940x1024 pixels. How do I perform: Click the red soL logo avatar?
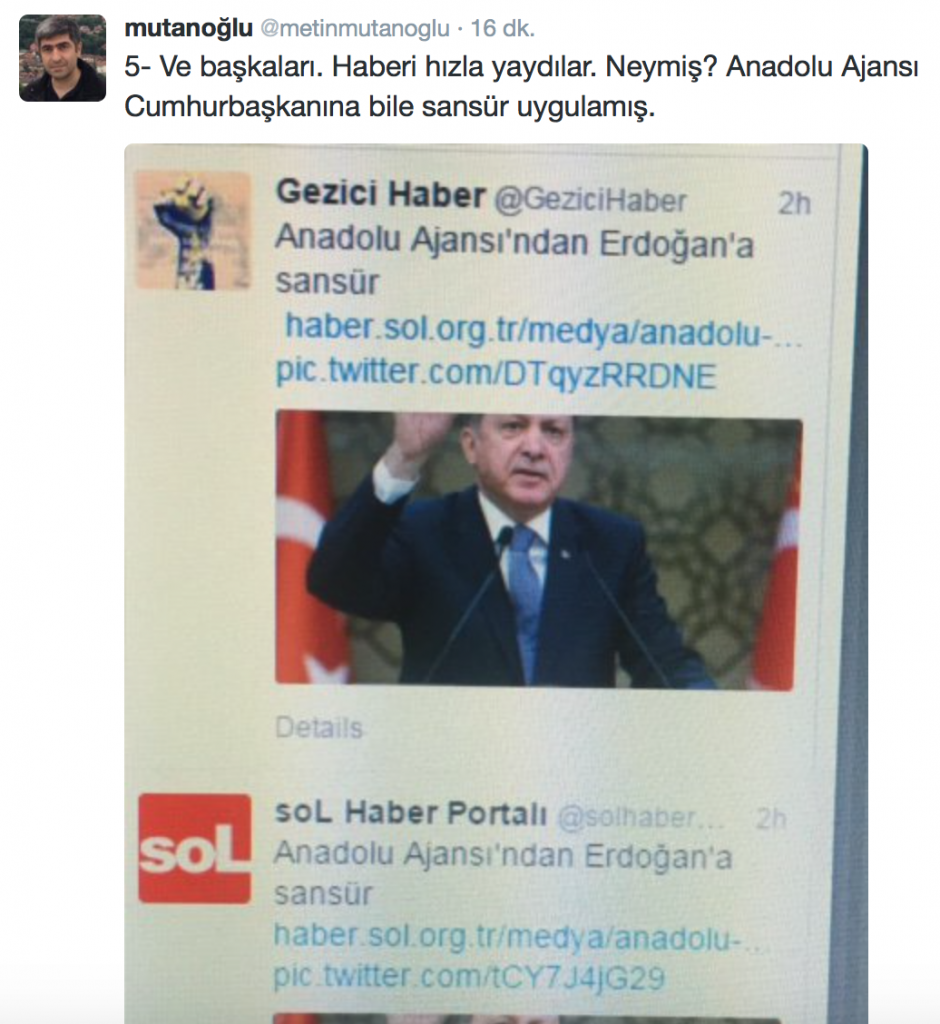[x=195, y=849]
